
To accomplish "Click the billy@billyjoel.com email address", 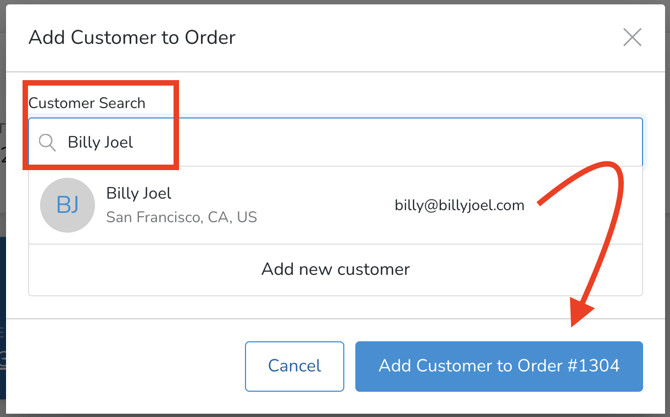I will (x=459, y=205).
